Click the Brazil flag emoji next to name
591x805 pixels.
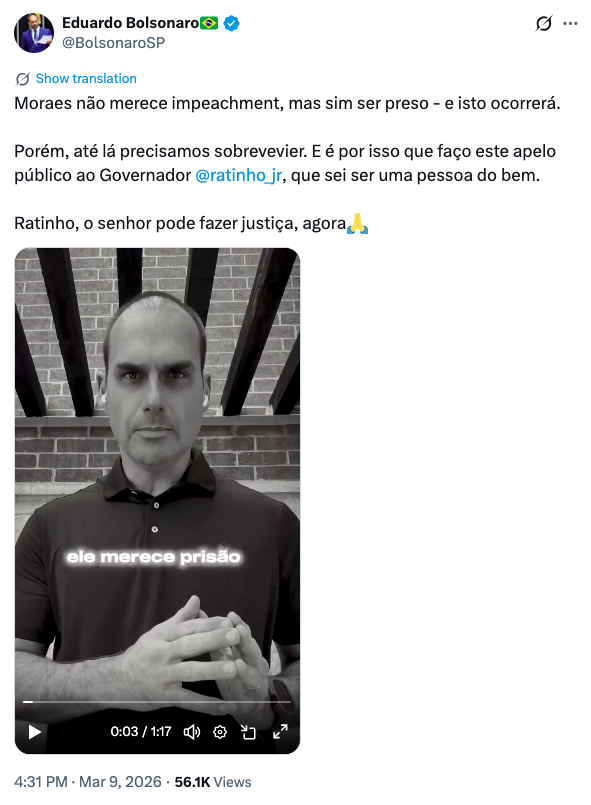pyautogui.click(x=209, y=23)
